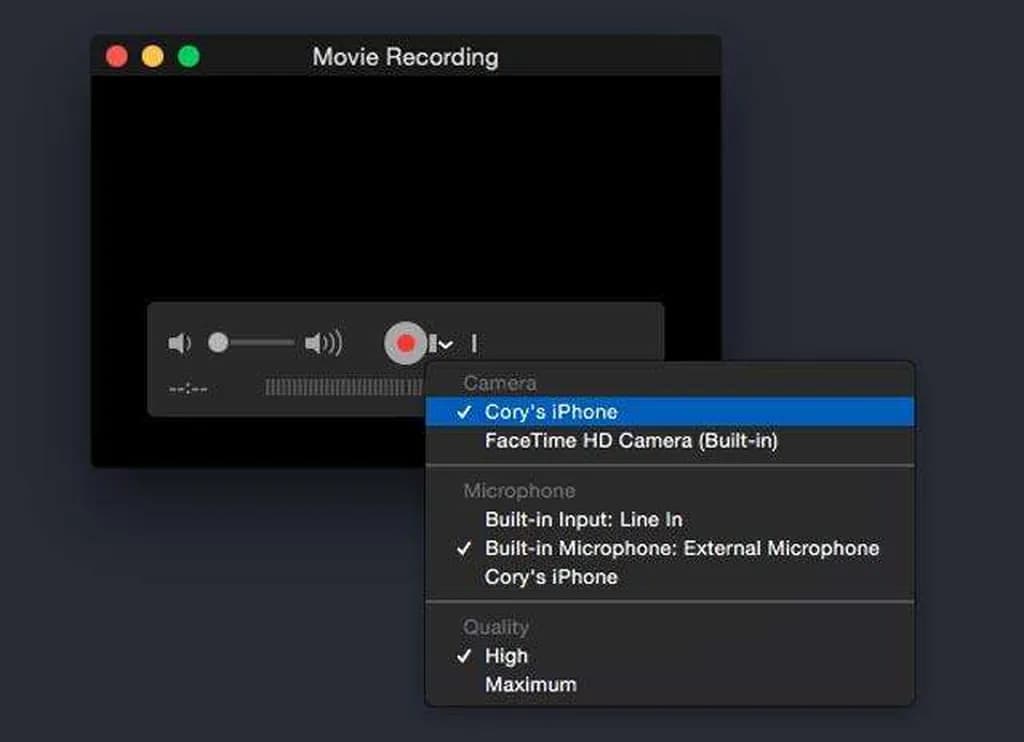Select Cory's iPhone under Camera

point(551,412)
